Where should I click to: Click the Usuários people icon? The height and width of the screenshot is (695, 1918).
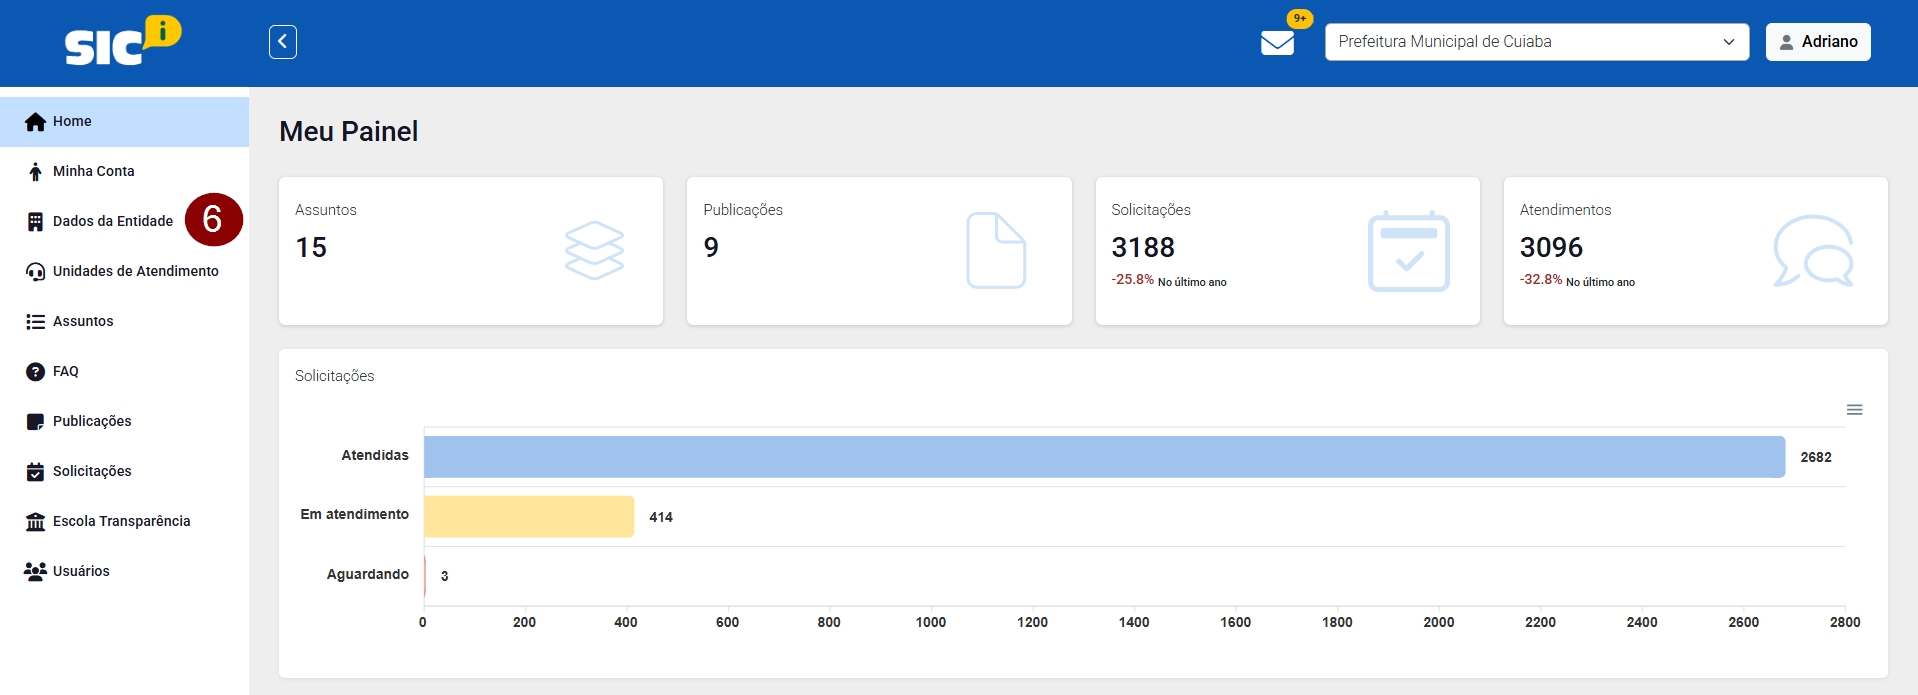36,571
